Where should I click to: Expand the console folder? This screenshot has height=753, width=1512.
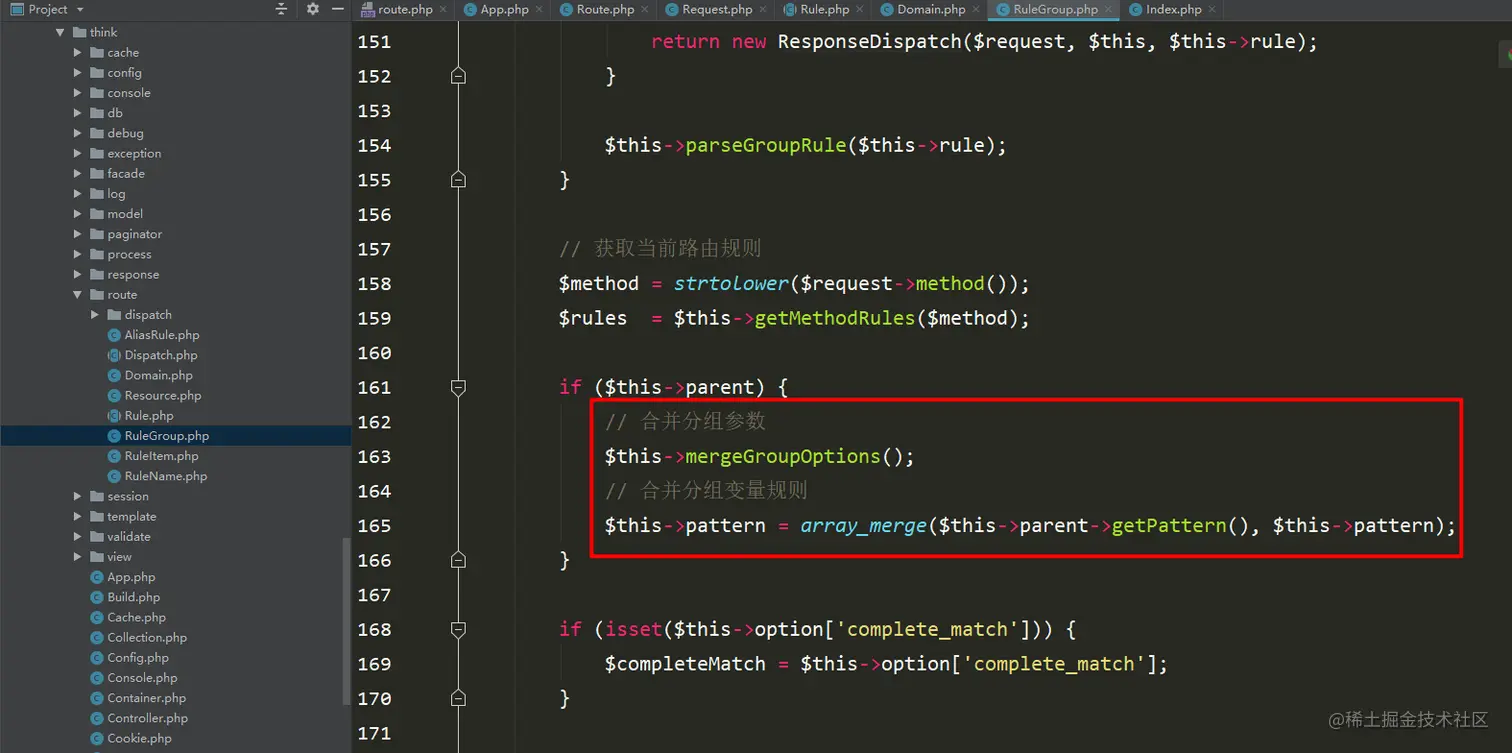78,92
